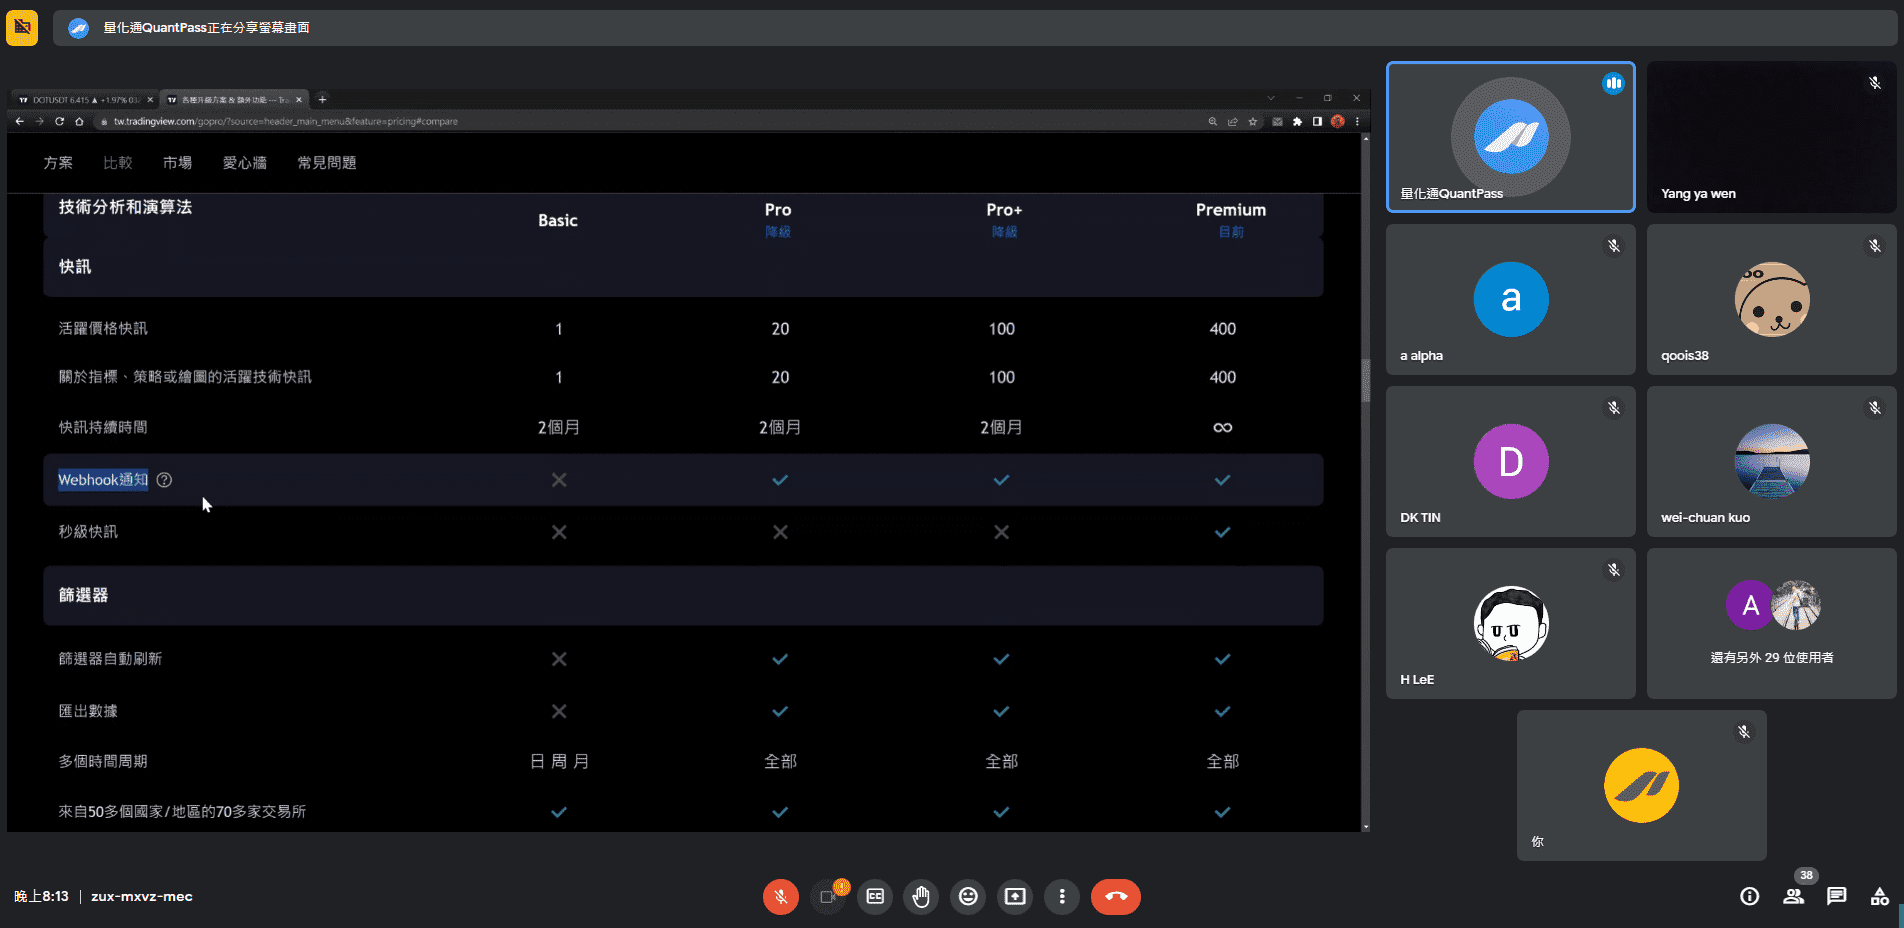
Task: Toggle closed captions button
Action: [875, 896]
